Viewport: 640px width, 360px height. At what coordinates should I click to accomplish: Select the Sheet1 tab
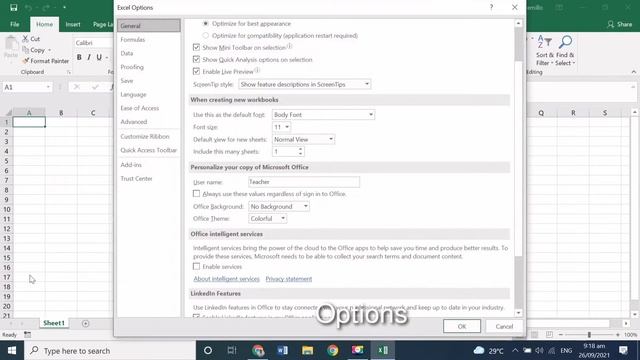coord(54,323)
